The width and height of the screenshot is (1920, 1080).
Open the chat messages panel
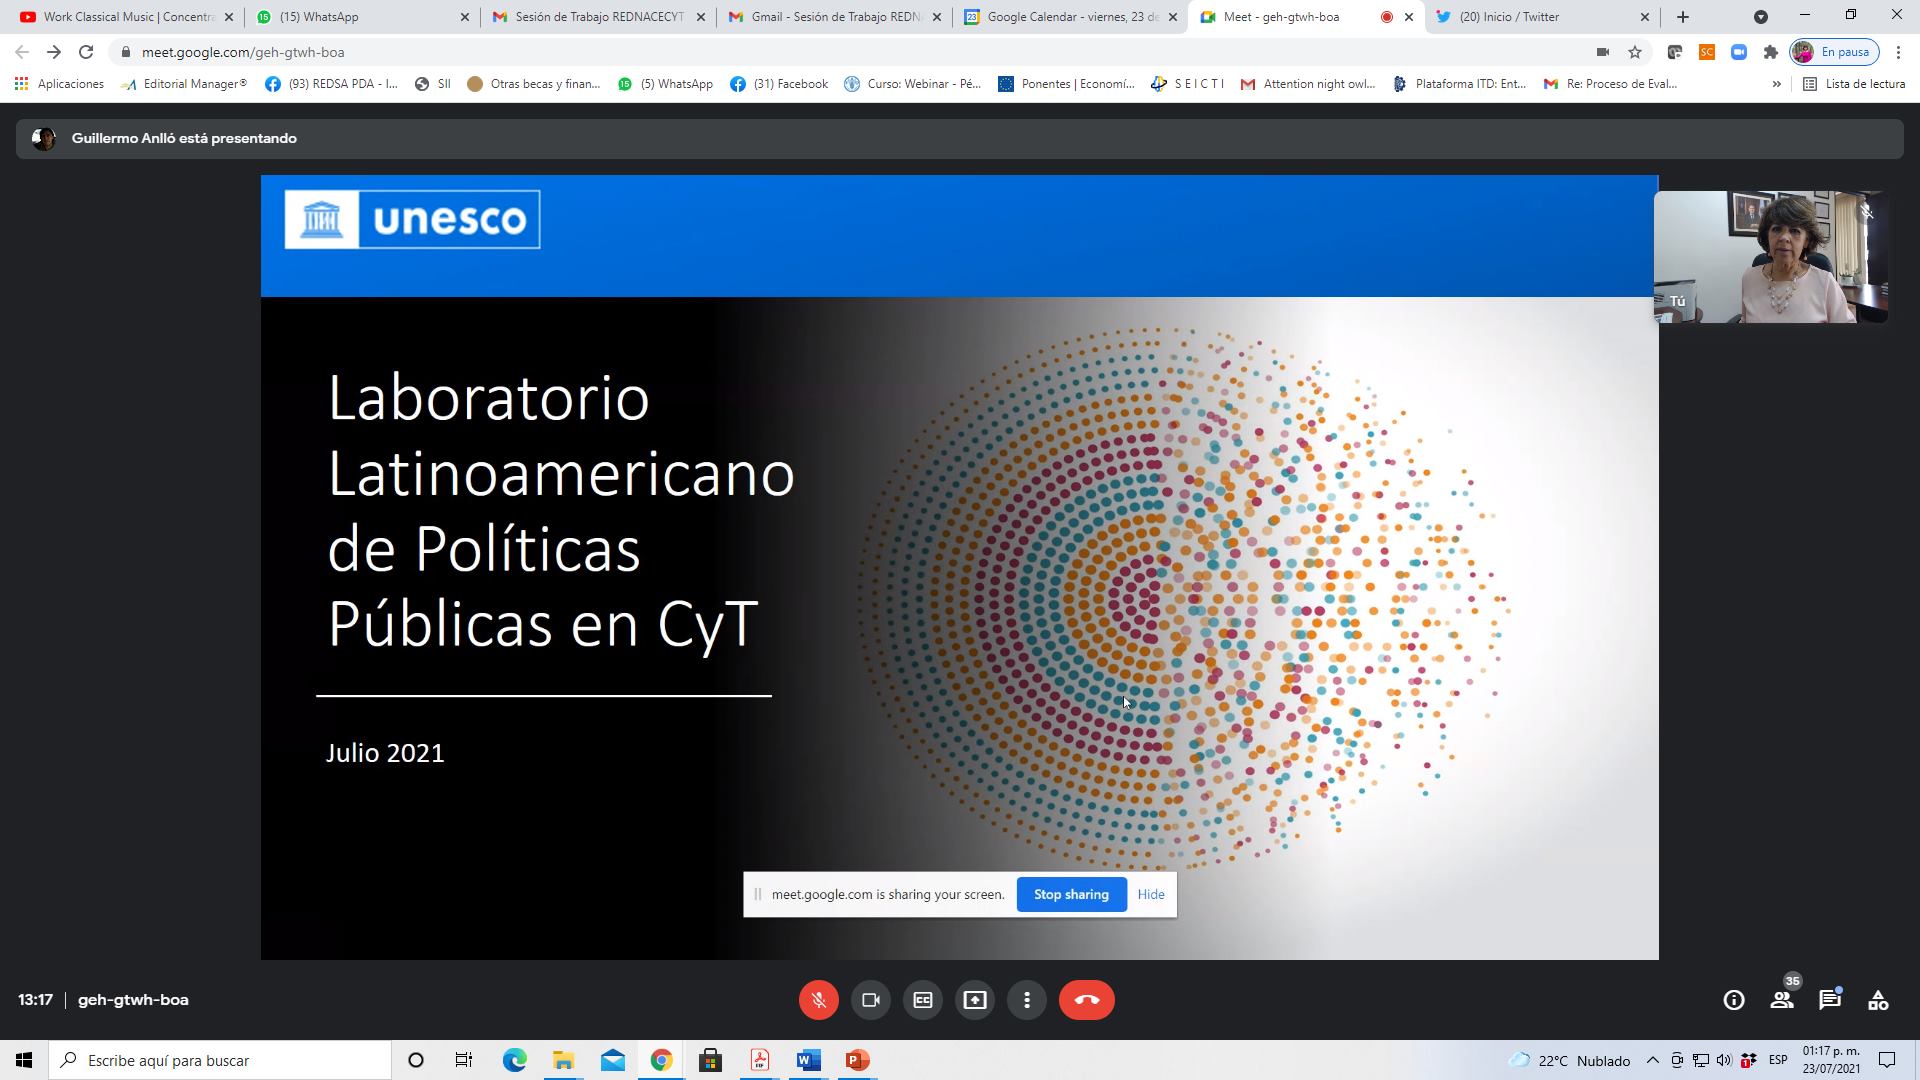tap(1829, 1000)
